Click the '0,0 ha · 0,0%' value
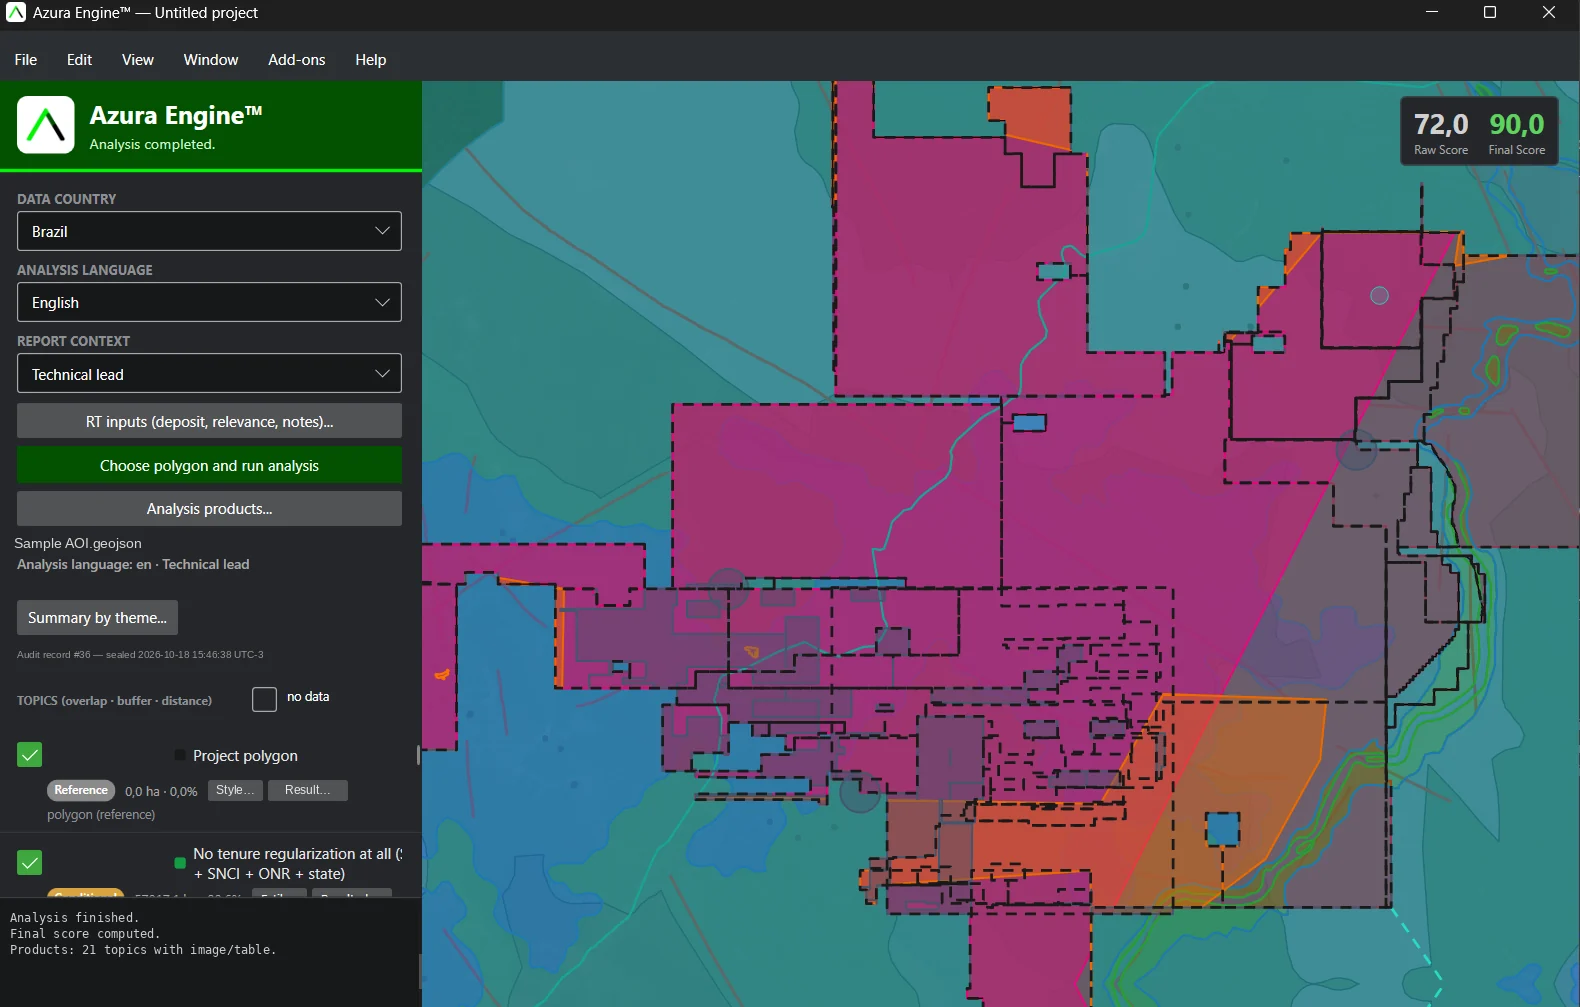The height and width of the screenshot is (1007, 1580). click(161, 791)
